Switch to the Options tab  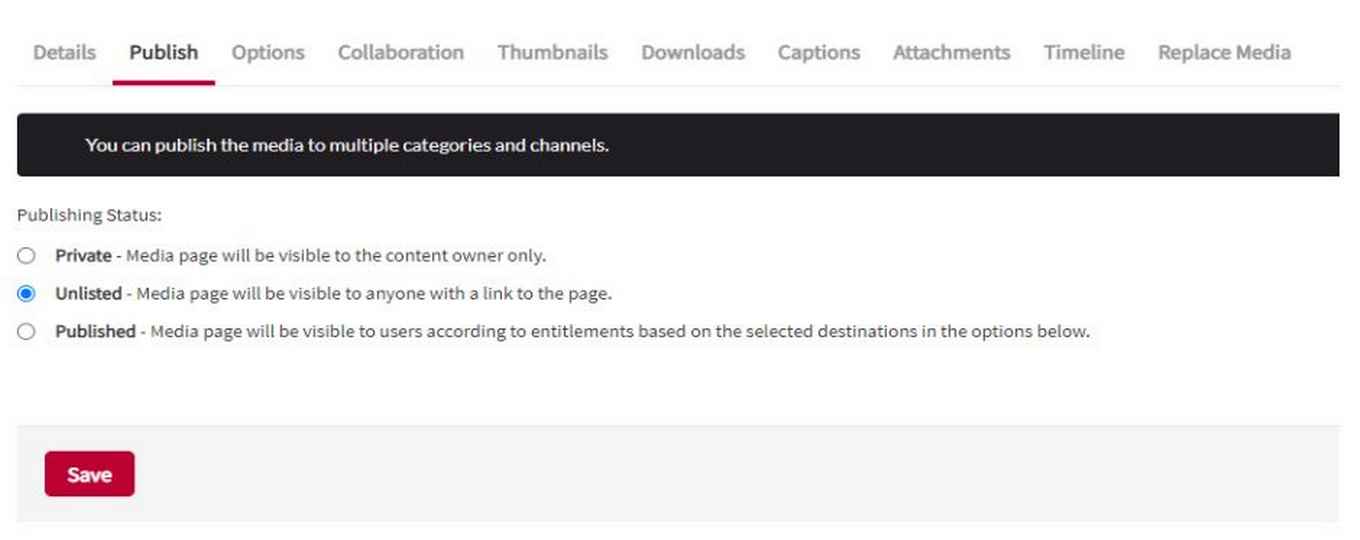pyautogui.click(x=268, y=53)
